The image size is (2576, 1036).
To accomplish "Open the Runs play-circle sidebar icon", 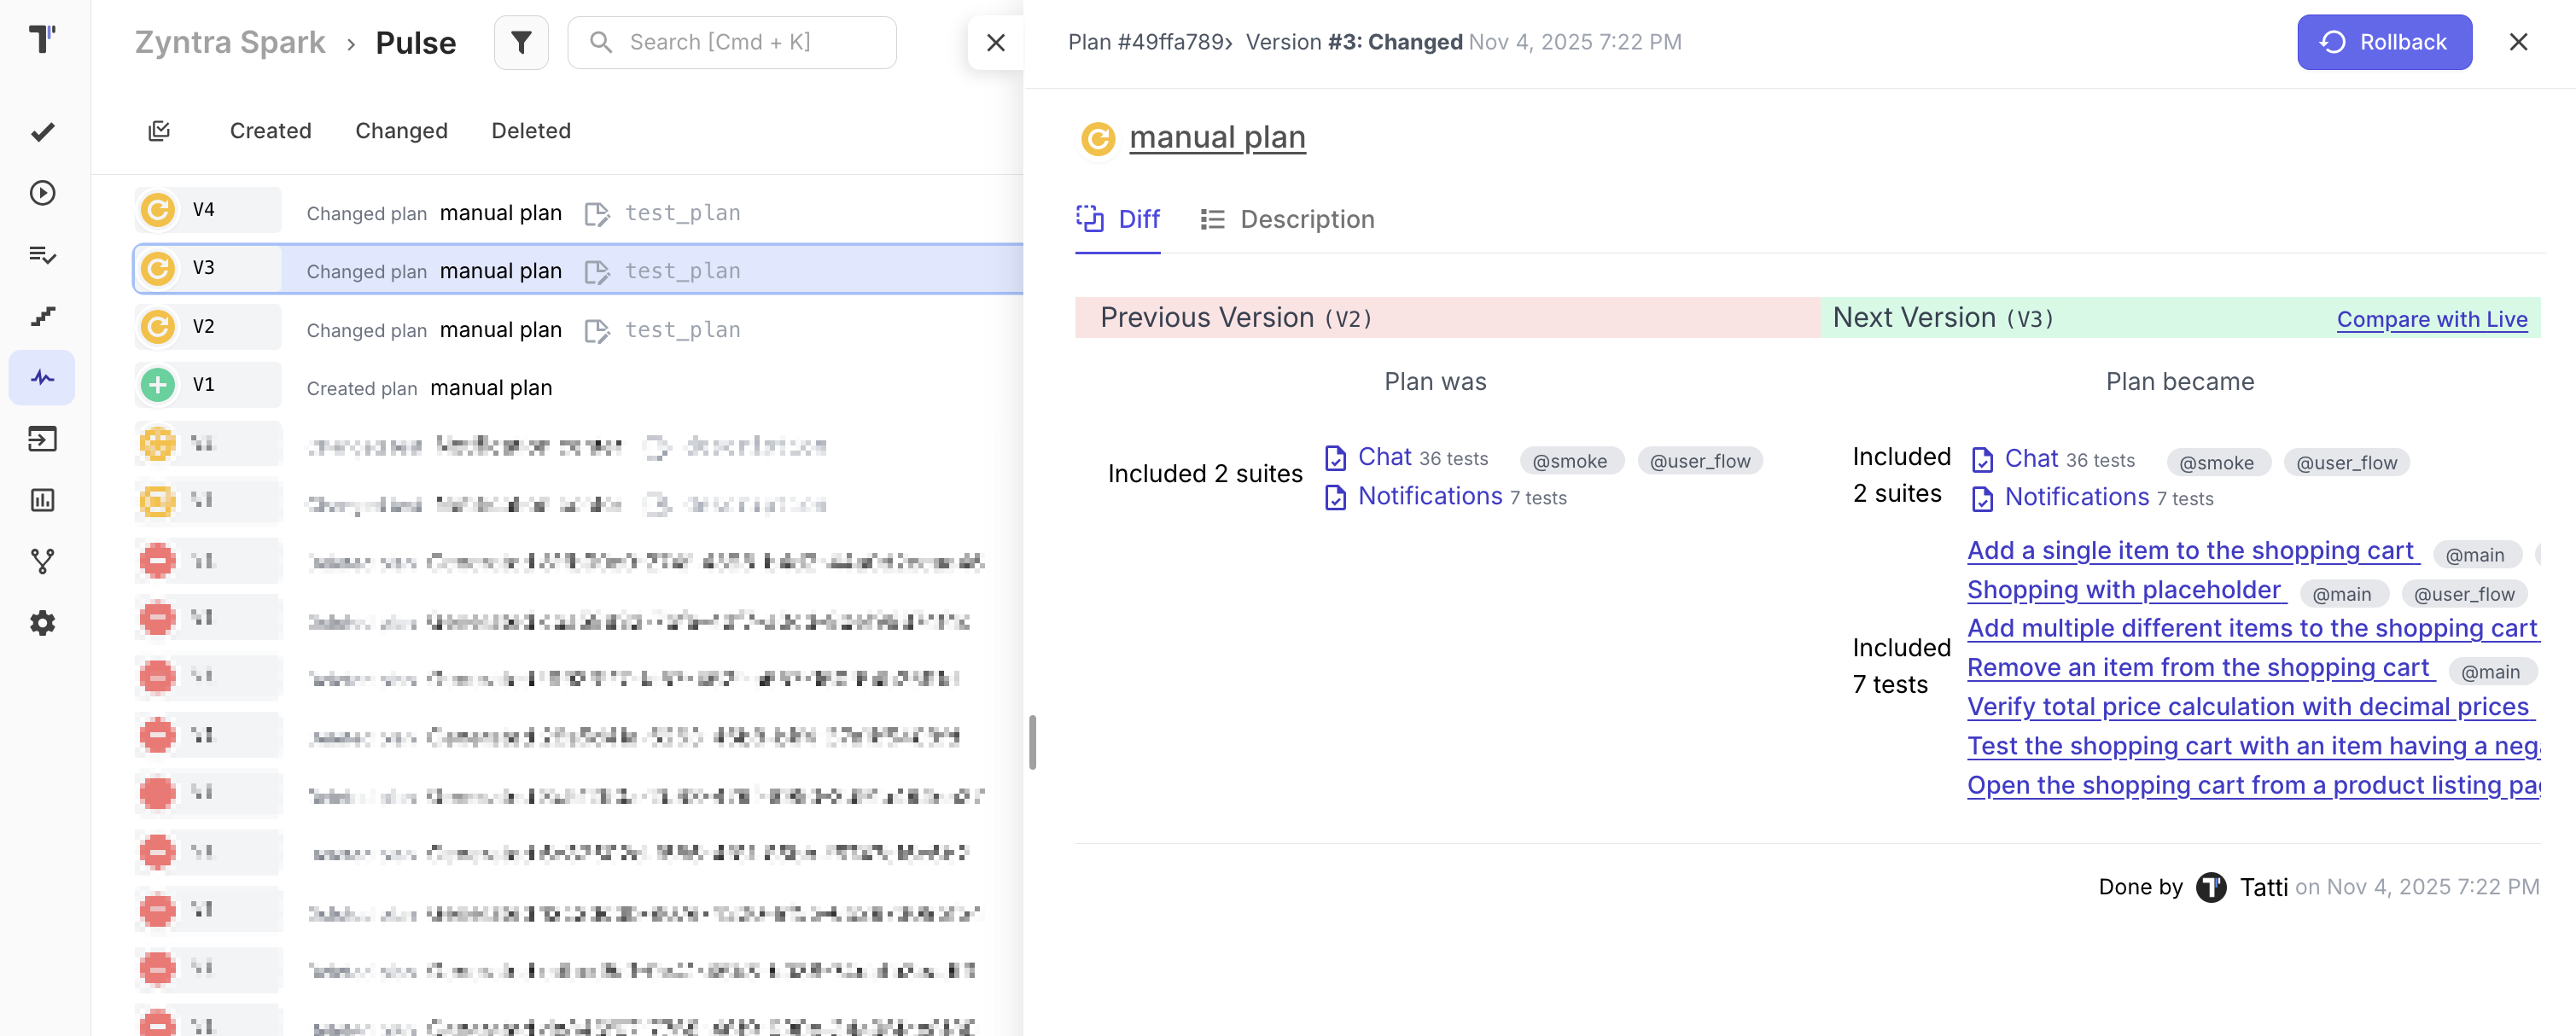I will (x=42, y=193).
